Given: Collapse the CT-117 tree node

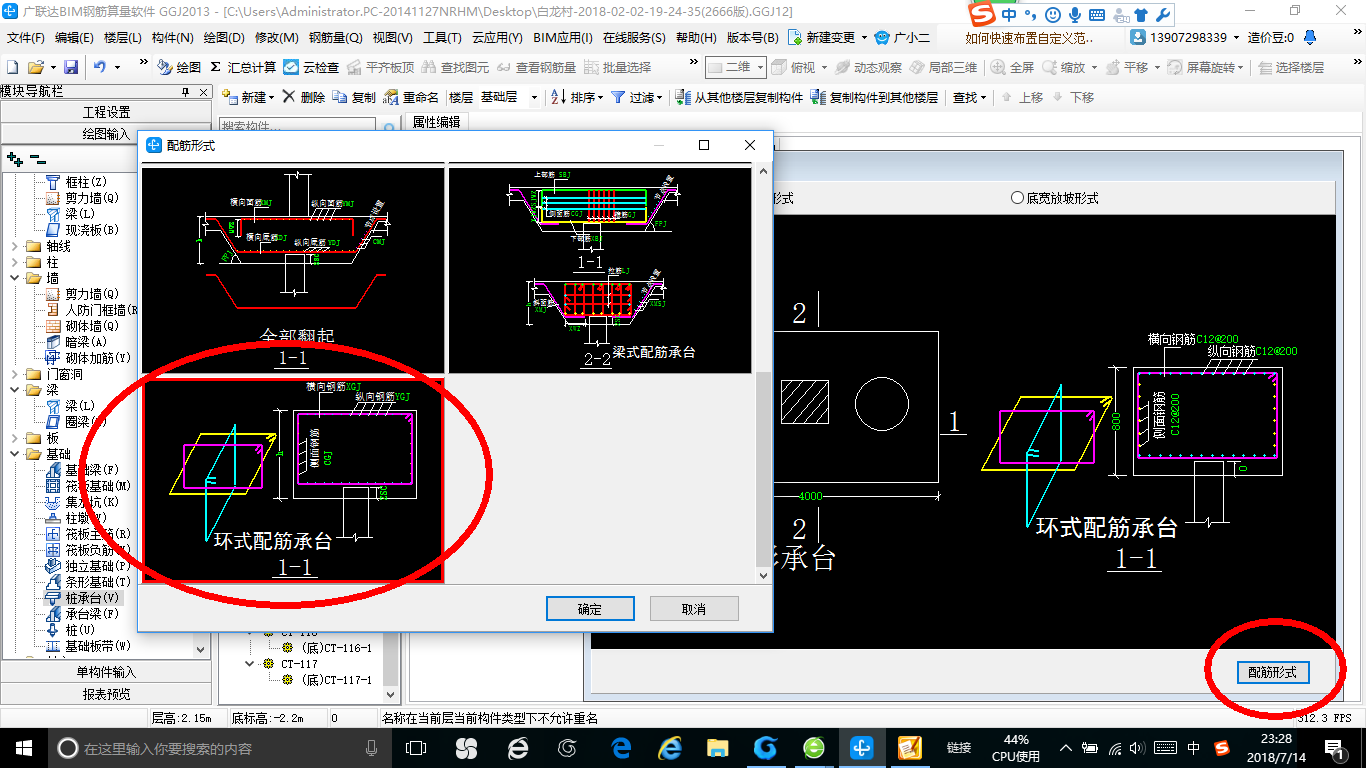Looking at the screenshot, I should pos(250,663).
